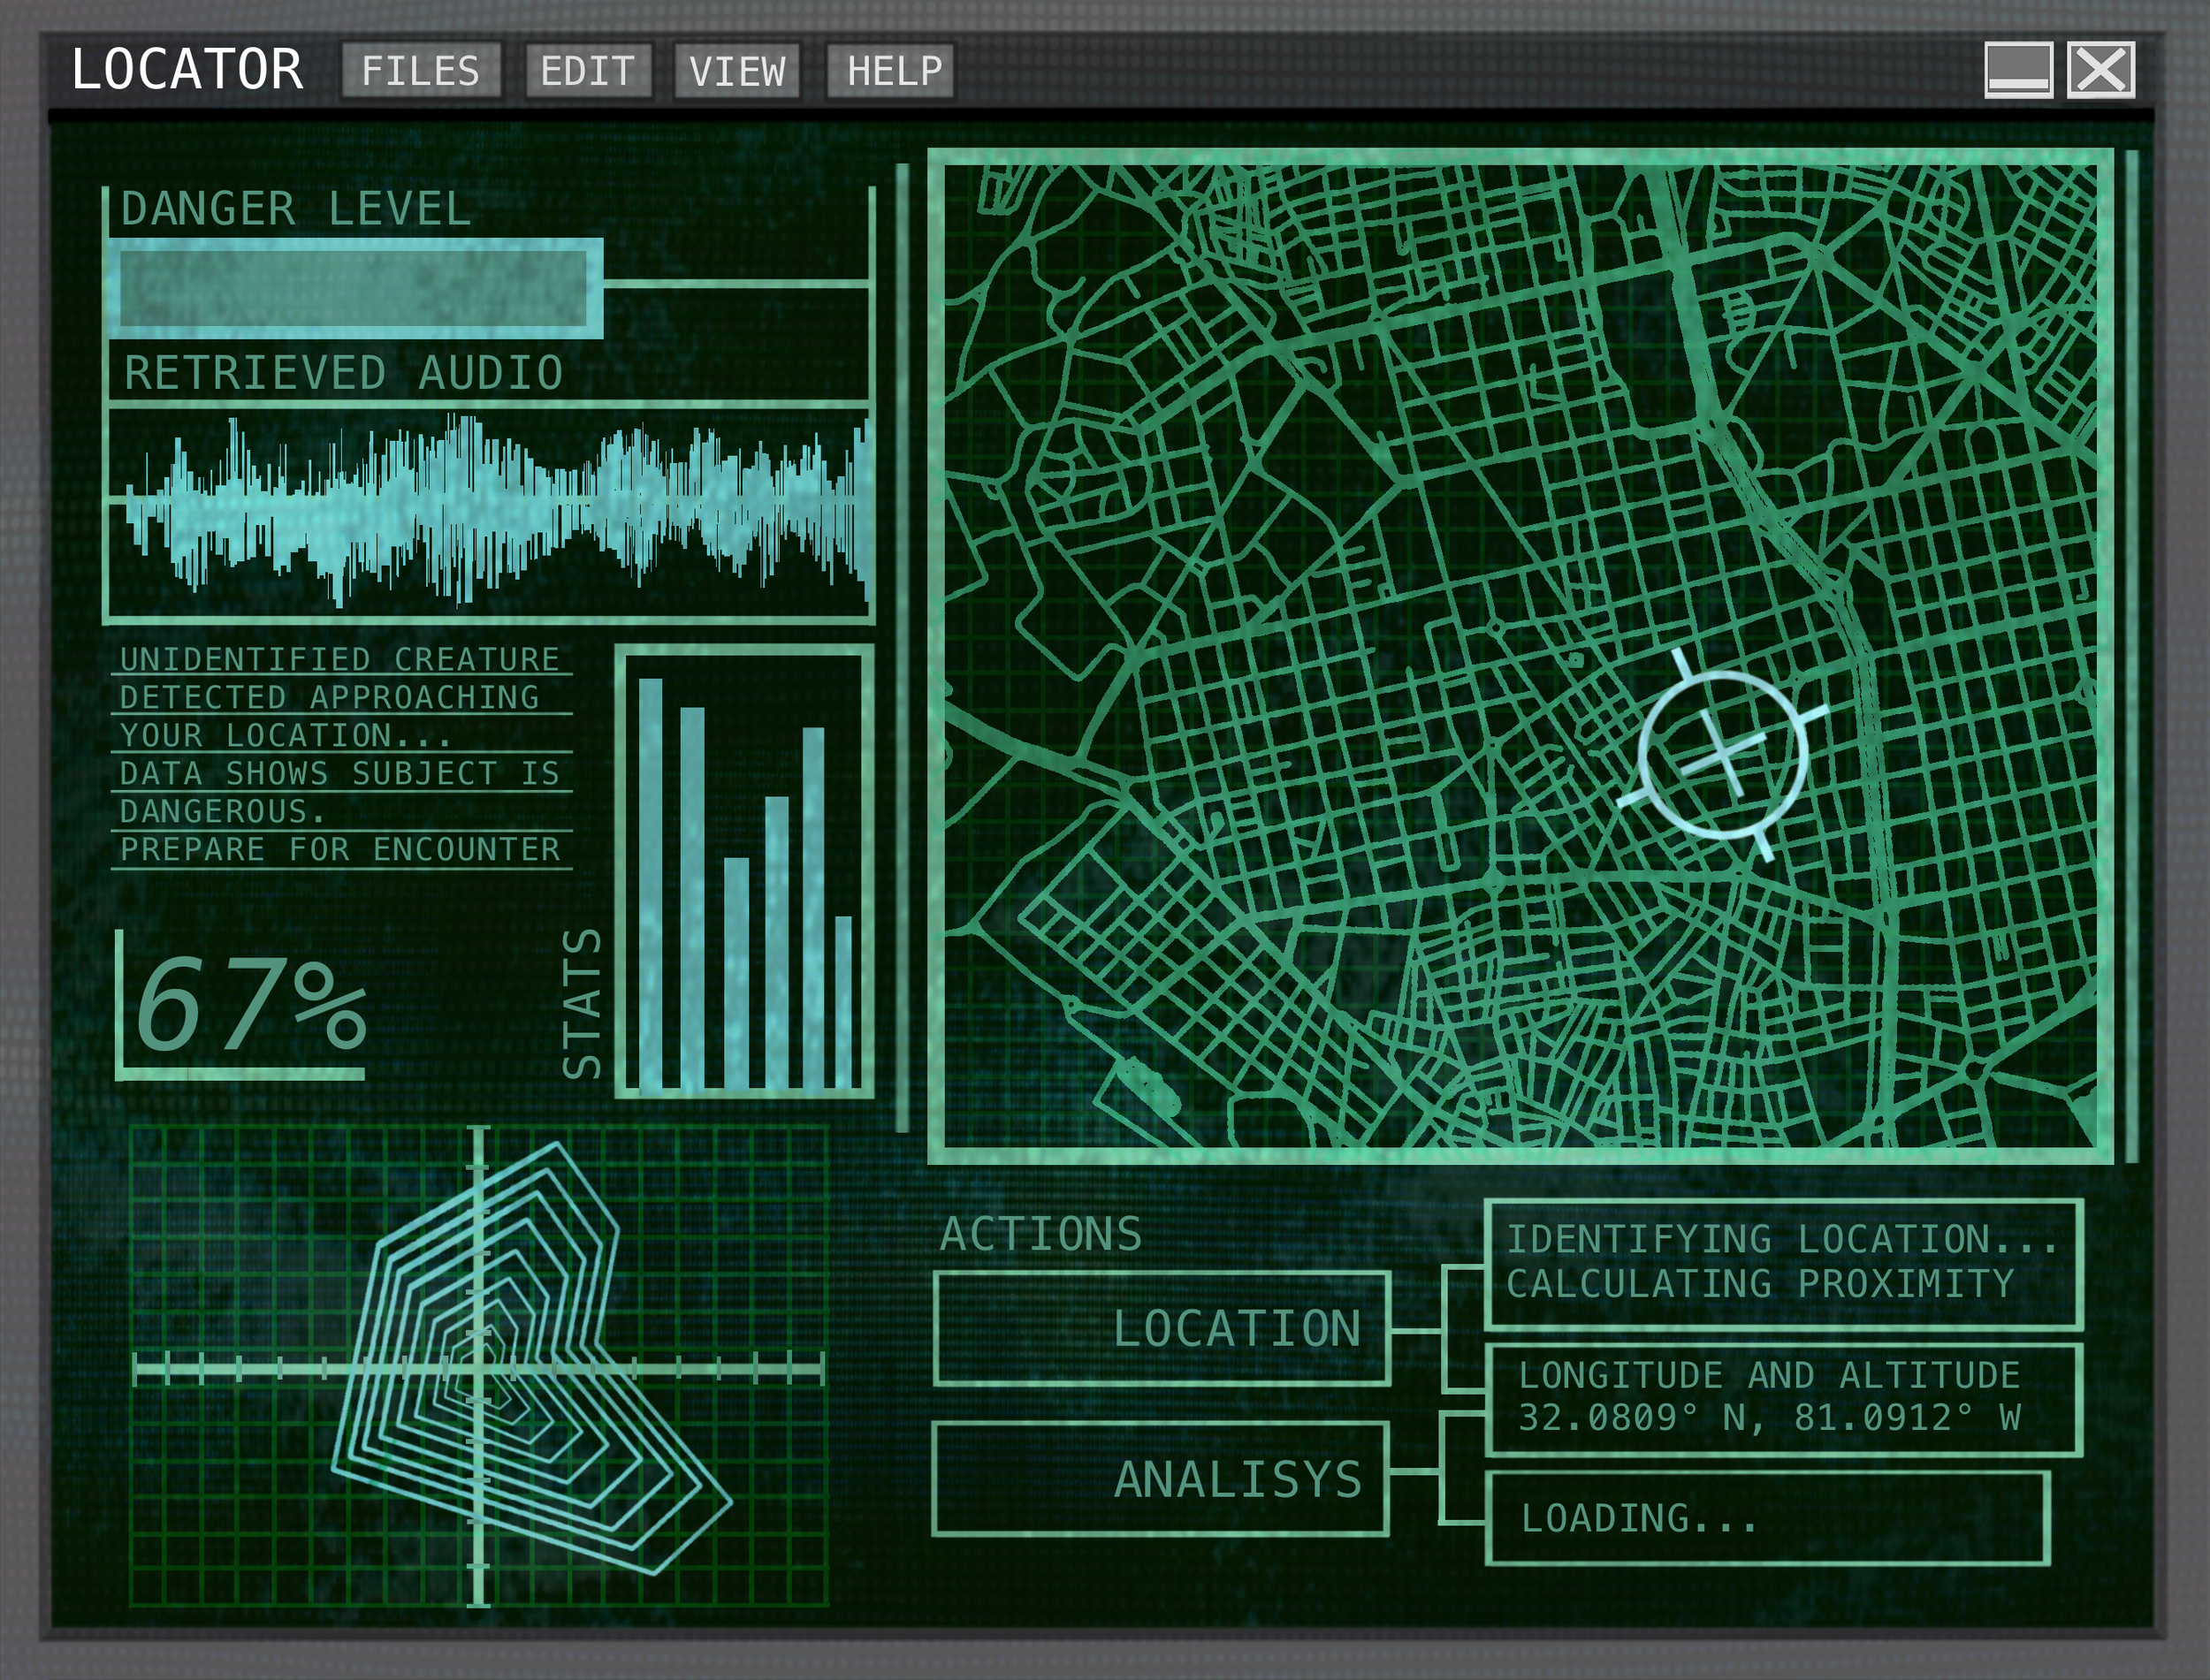Open the HELP menu
This screenshot has height=1680, width=2210.
(890, 70)
